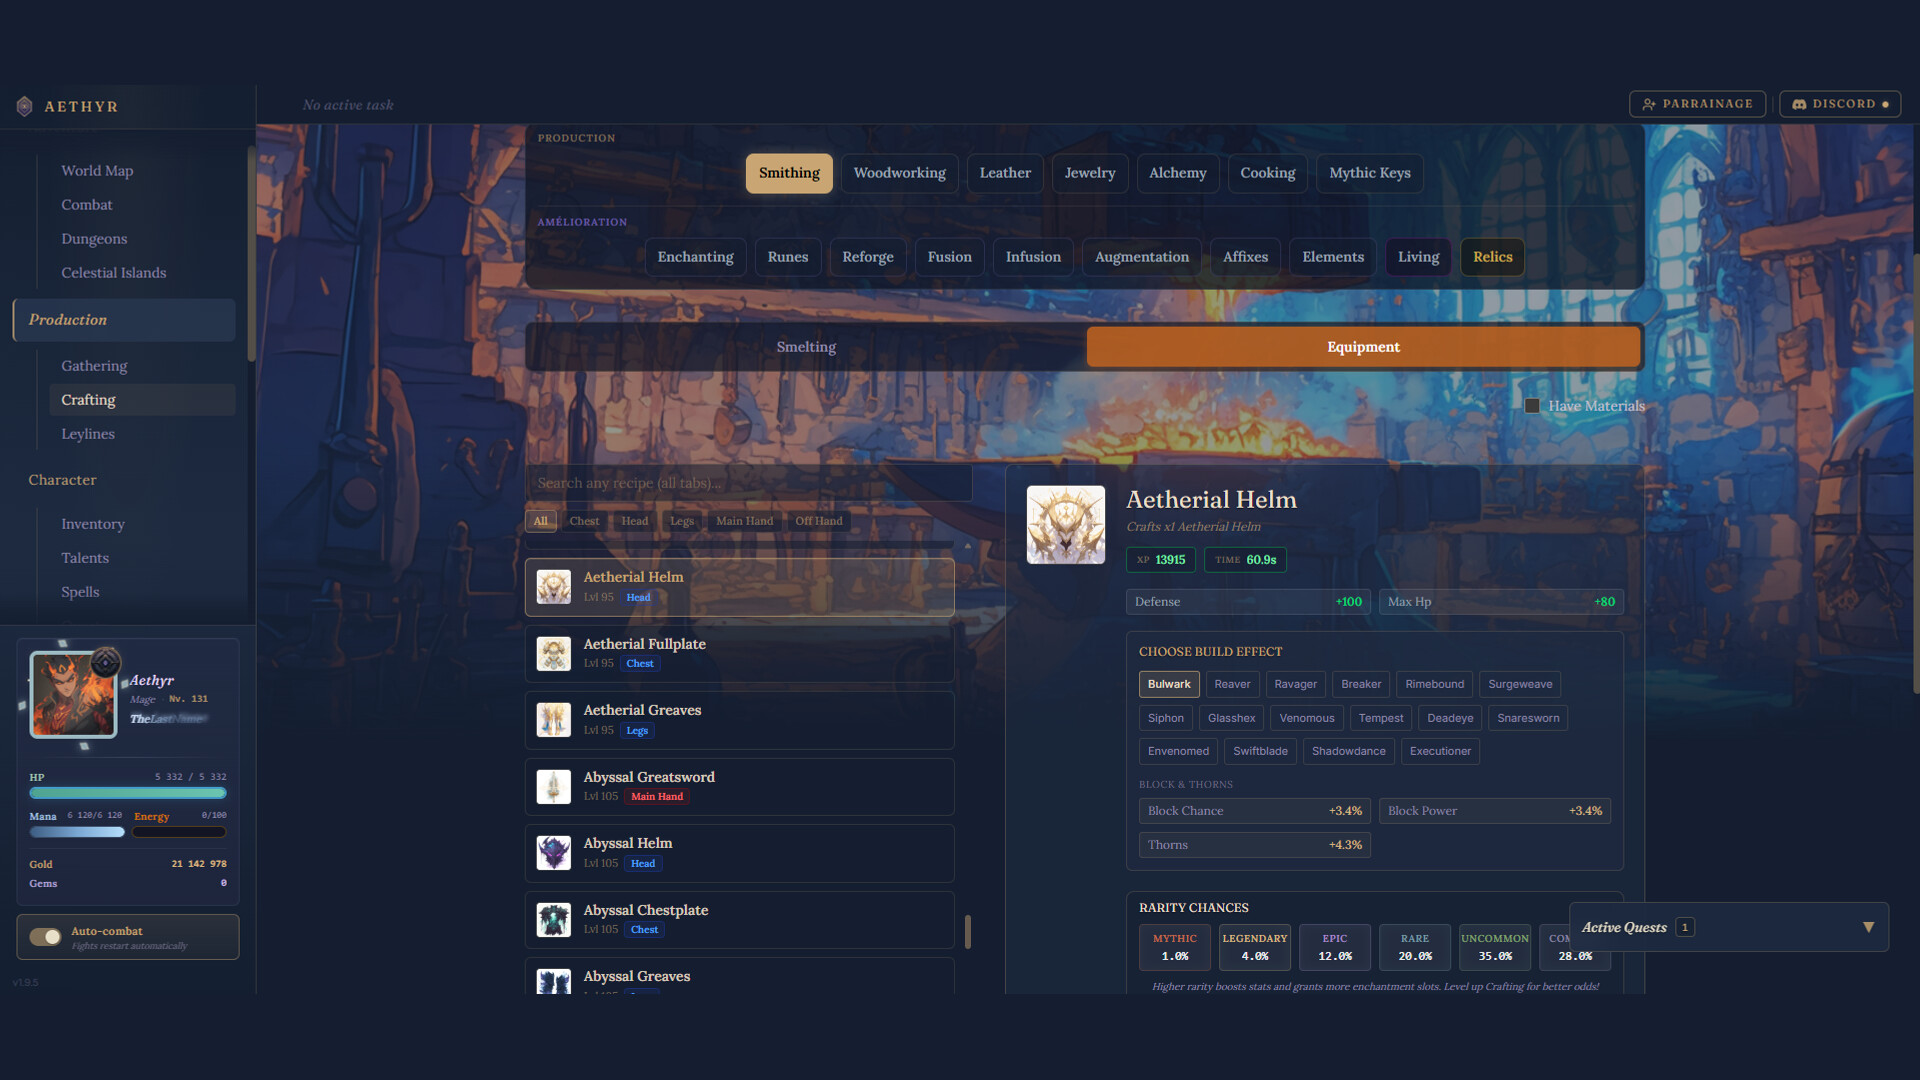The height and width of the screenshot is (1080, 1920).
Task: Click the Discord icon in header
Action: coord(1799,104)
